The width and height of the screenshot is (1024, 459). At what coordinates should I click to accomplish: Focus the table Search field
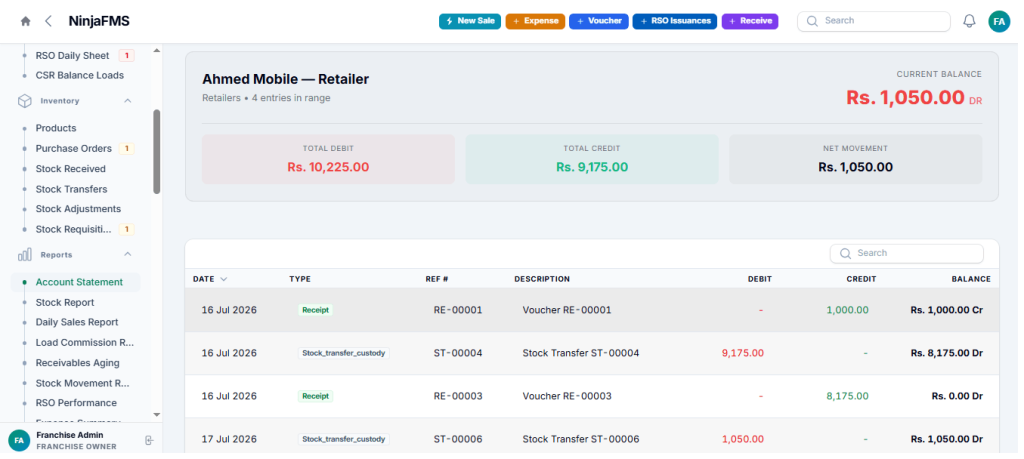pos(906,253)
